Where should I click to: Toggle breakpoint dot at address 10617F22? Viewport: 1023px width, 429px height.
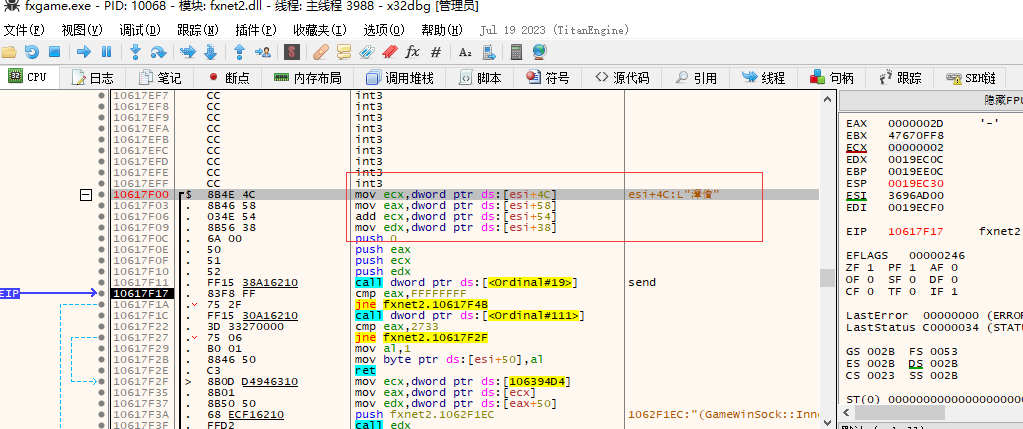pyautogui.click(x=101, y=327)
